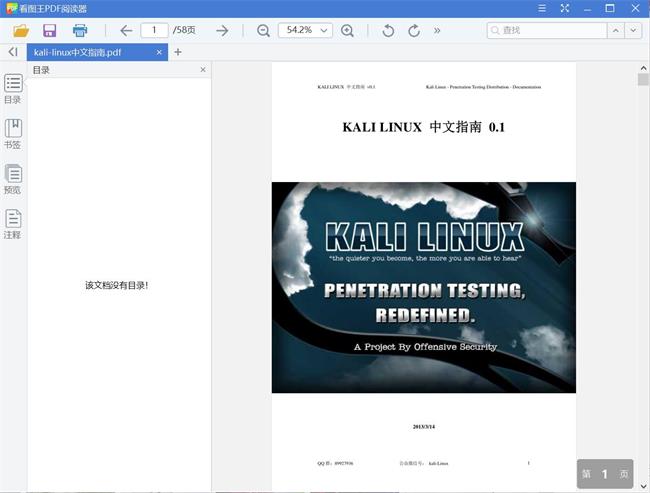This screenshot has width=650, height=493.
Task: Click scrollbar up arrow in document view
Action: pos(643,68)
